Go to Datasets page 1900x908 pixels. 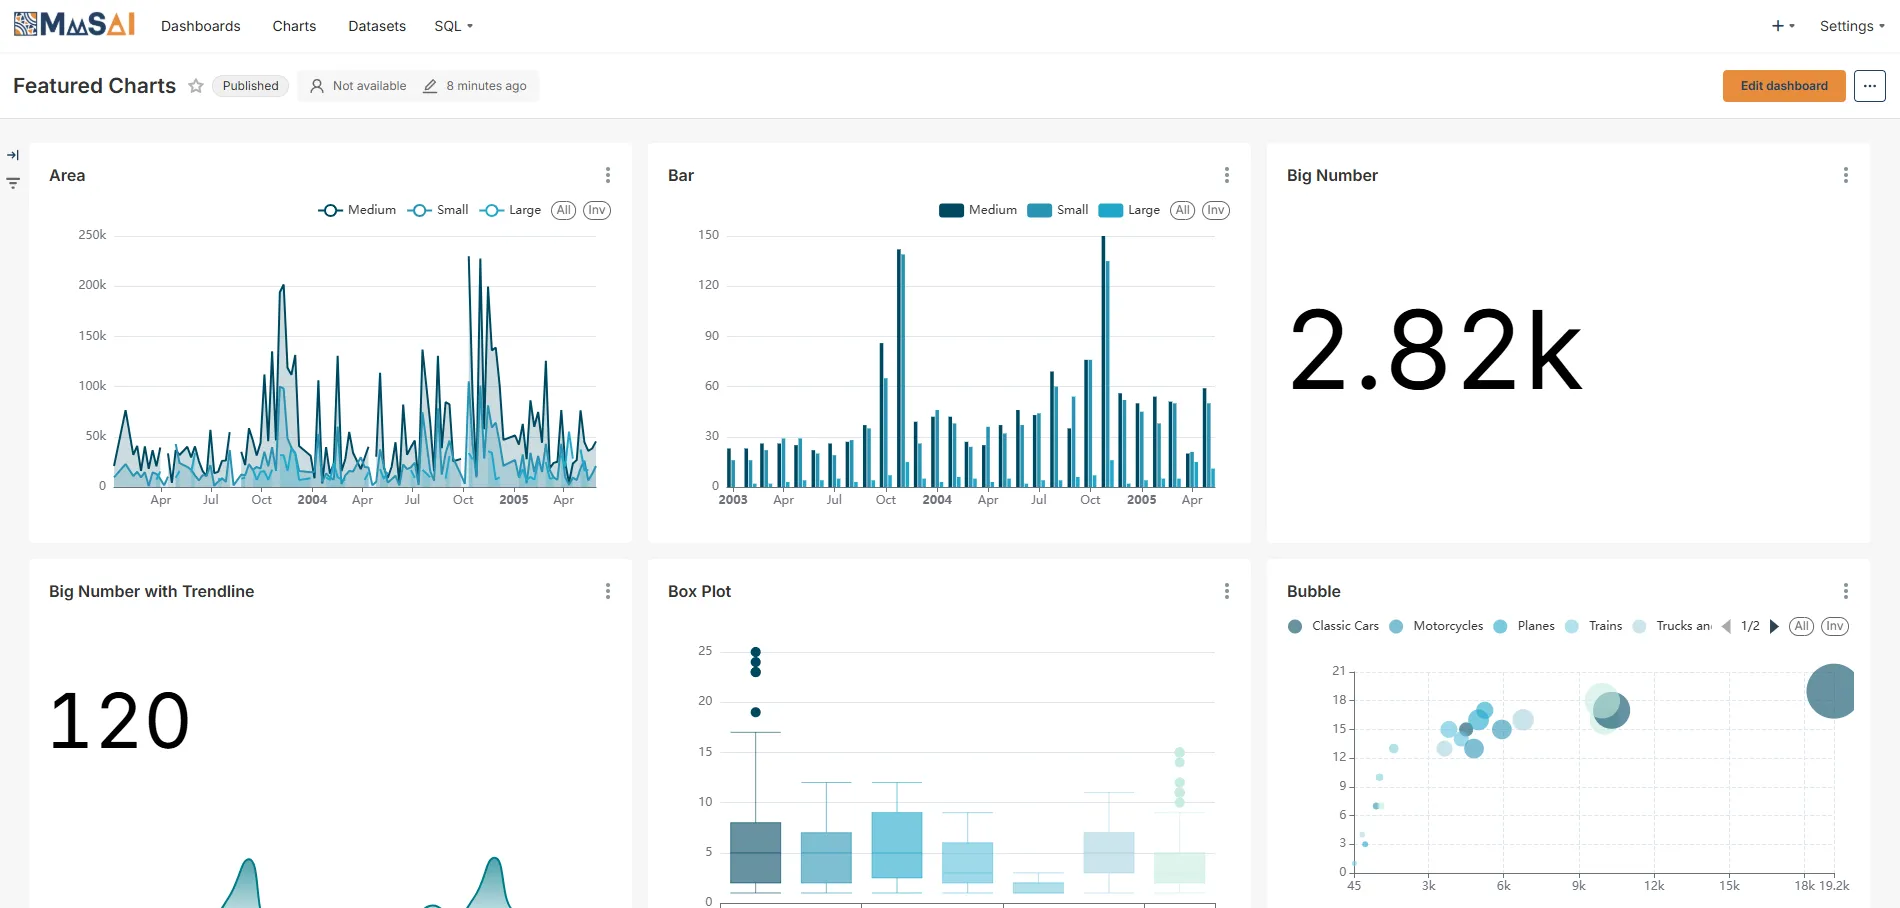click(x=377, y=26)
